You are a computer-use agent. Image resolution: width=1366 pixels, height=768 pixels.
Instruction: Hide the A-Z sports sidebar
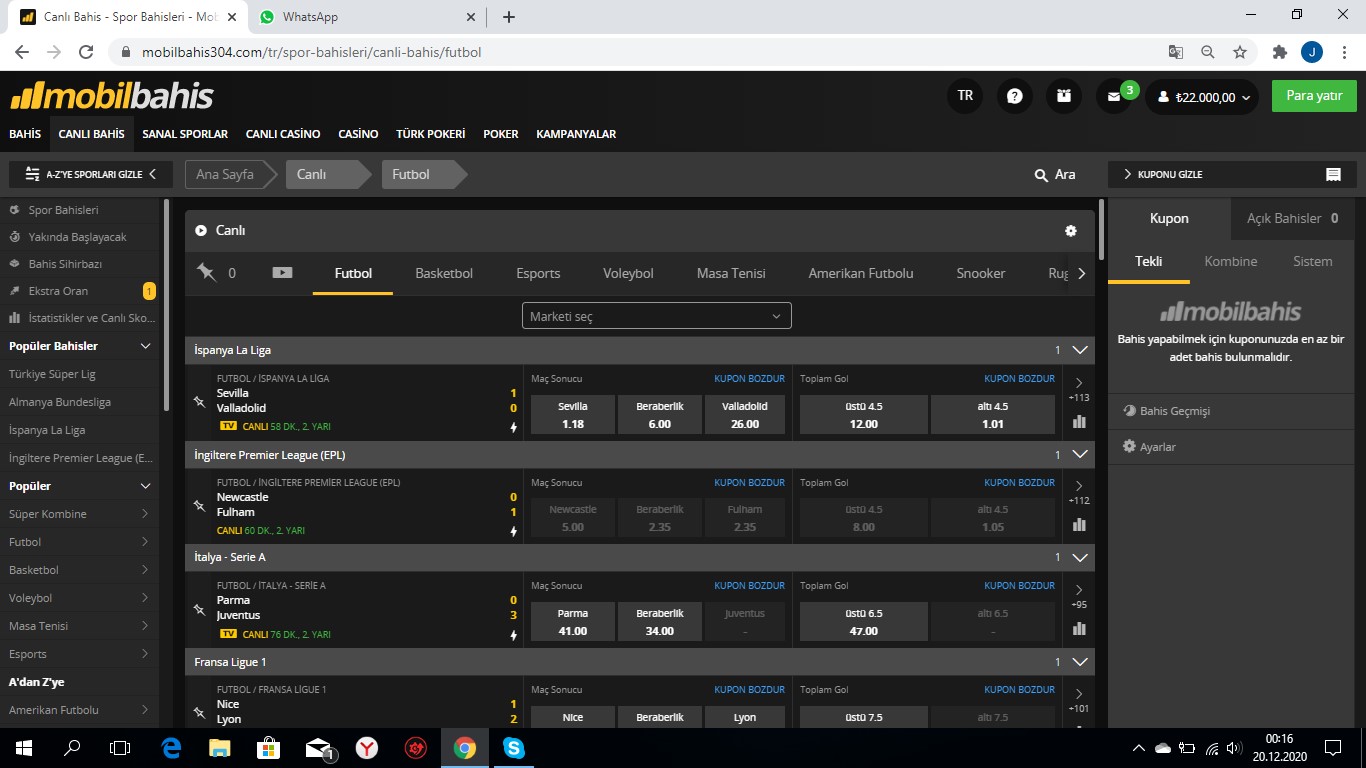(x=91, y=174)
